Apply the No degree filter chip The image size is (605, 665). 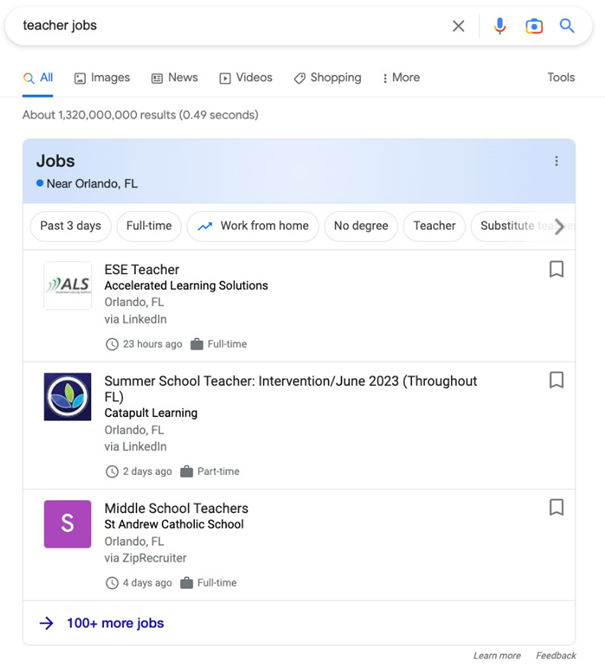(361, 226)
